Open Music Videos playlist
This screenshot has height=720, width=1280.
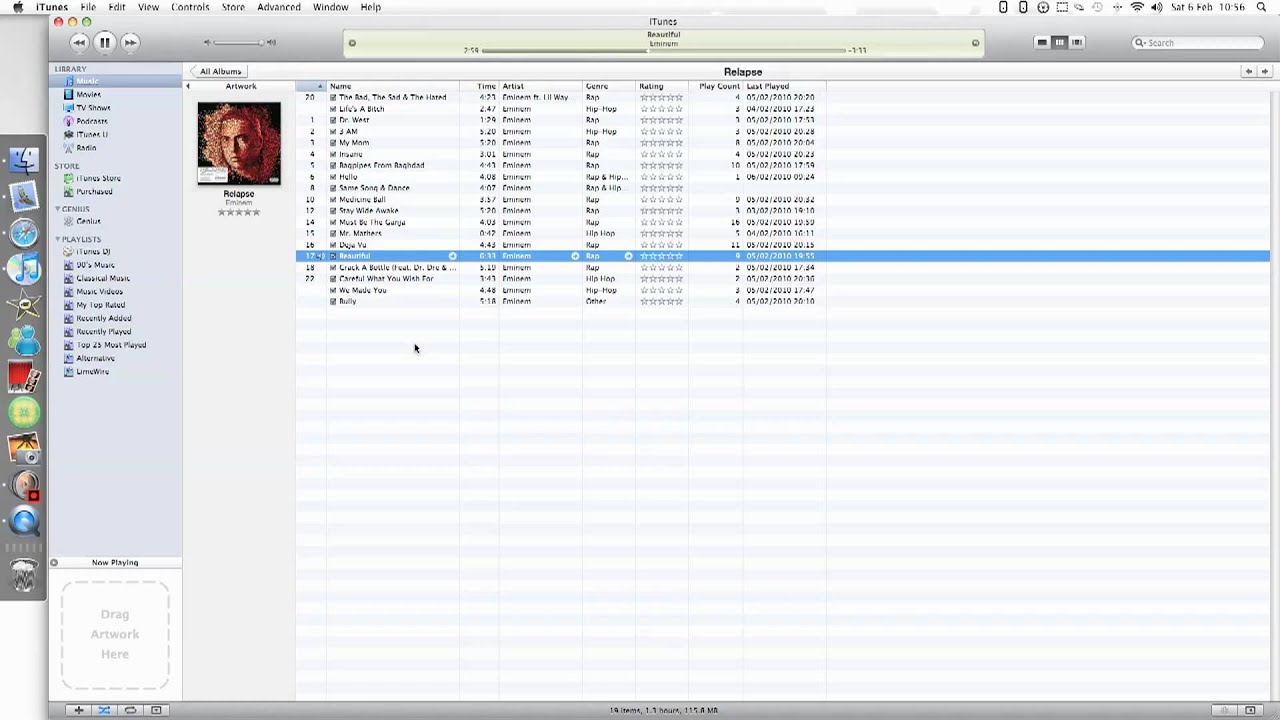pos(99,291)
